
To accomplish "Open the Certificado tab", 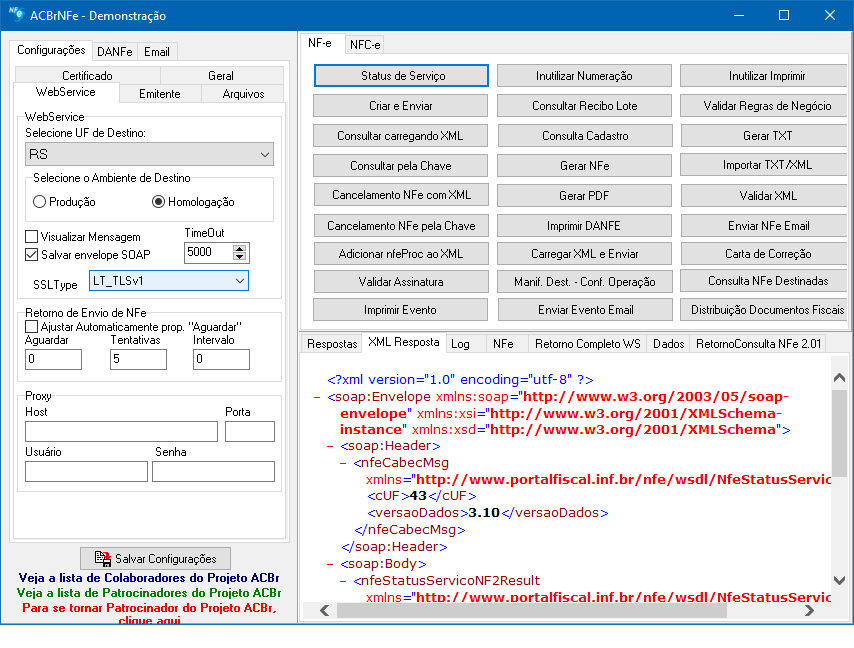I will (87, 76).
